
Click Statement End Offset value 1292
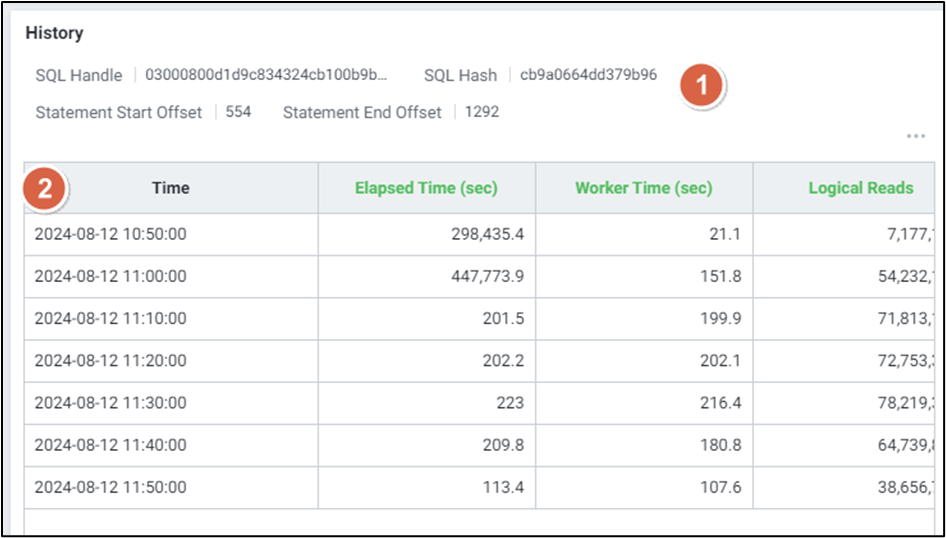[x=482, y=112]
